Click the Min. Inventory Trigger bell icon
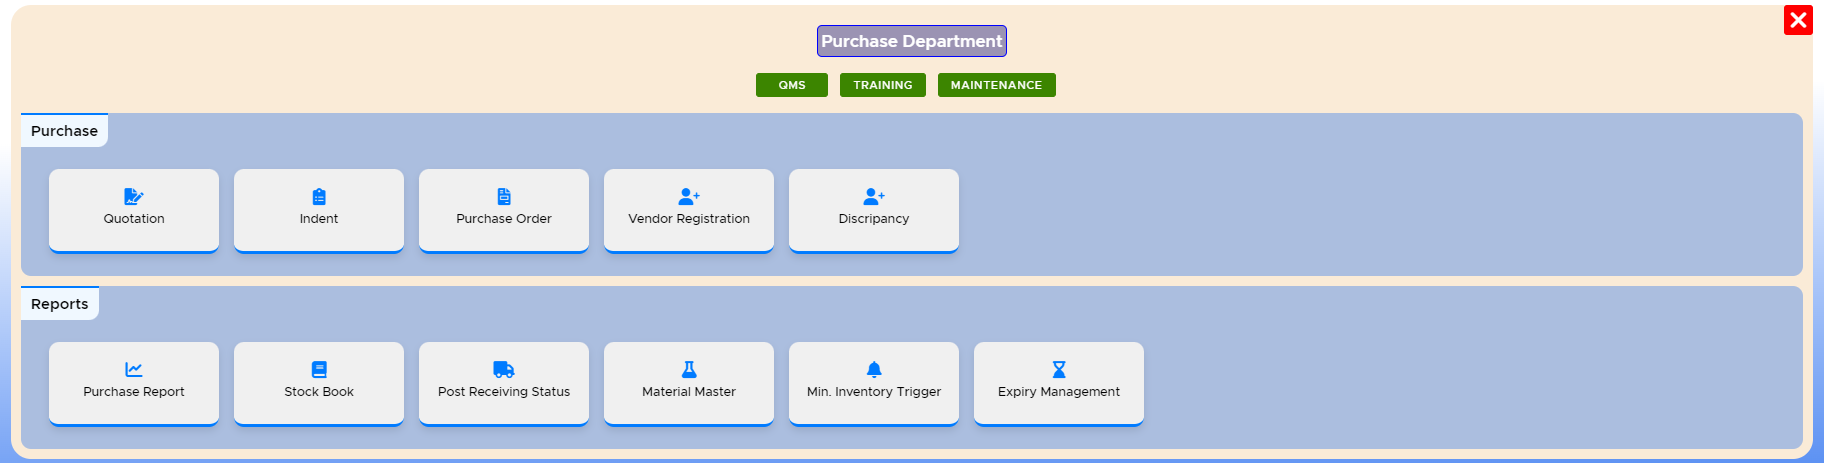 click(874, 369)
